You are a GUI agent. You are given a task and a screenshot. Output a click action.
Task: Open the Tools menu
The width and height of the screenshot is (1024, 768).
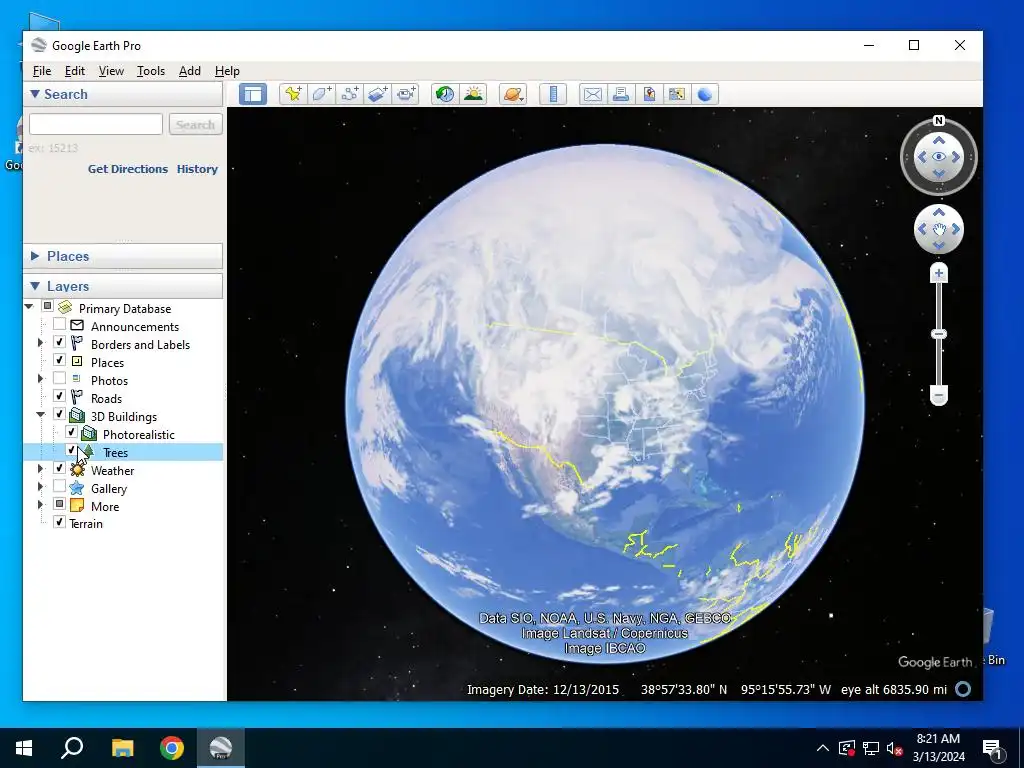[x=151, y=71]
